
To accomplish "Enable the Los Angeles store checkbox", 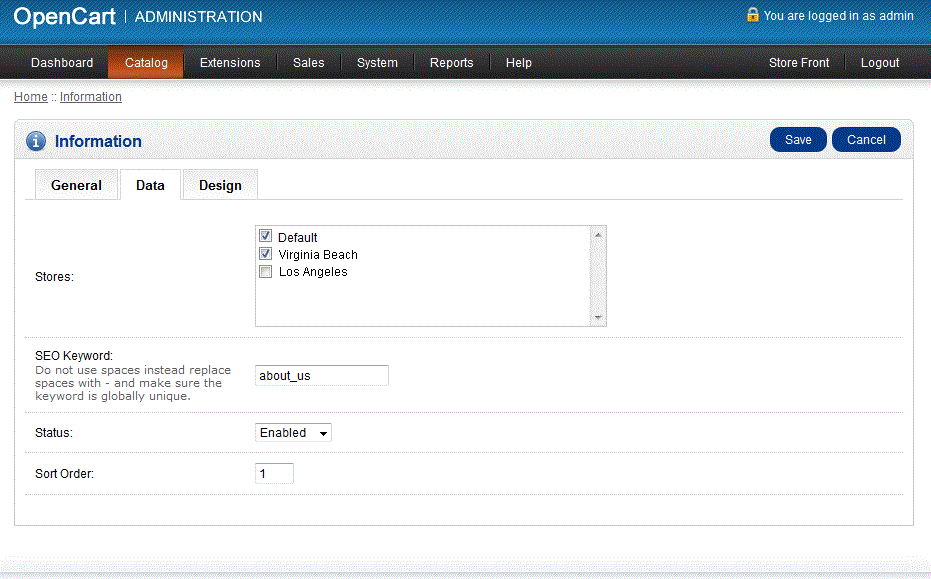I will click(266, 271).
